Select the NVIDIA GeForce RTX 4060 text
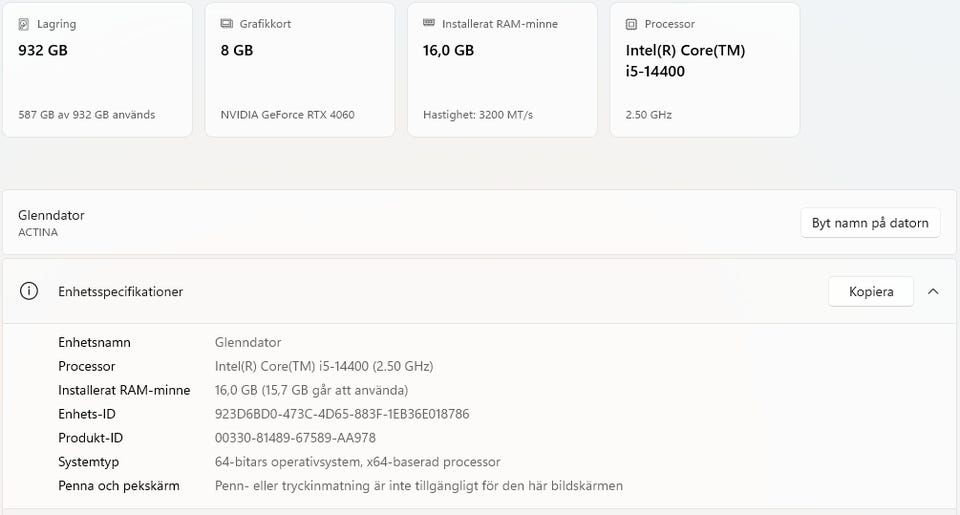Screen dimensions: 960x515 (287, 115)
